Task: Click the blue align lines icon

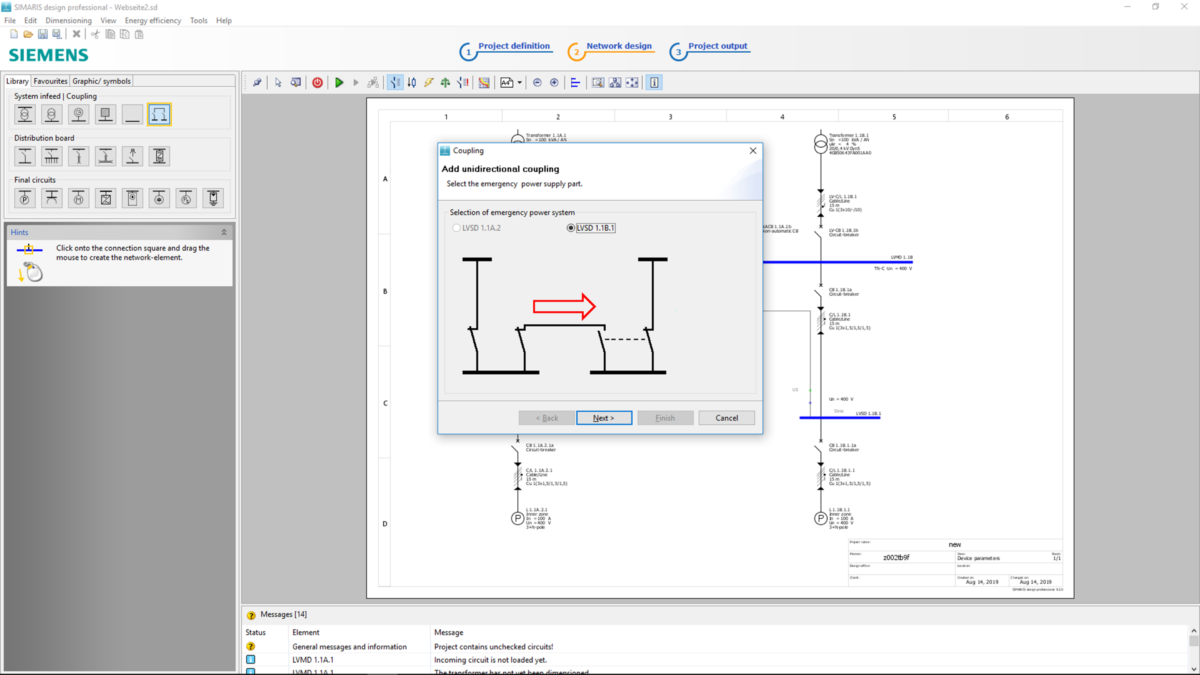Action: point(575,83)
